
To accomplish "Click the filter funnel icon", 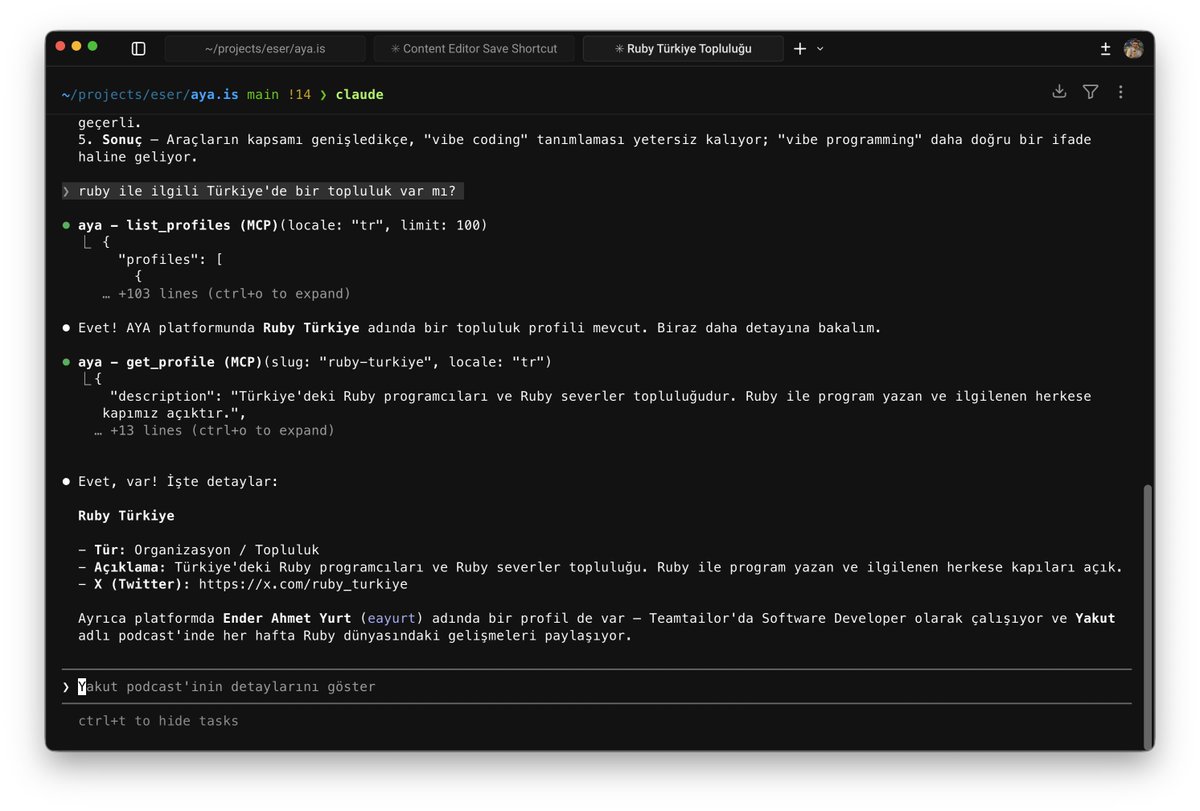I will point(1090,92).
